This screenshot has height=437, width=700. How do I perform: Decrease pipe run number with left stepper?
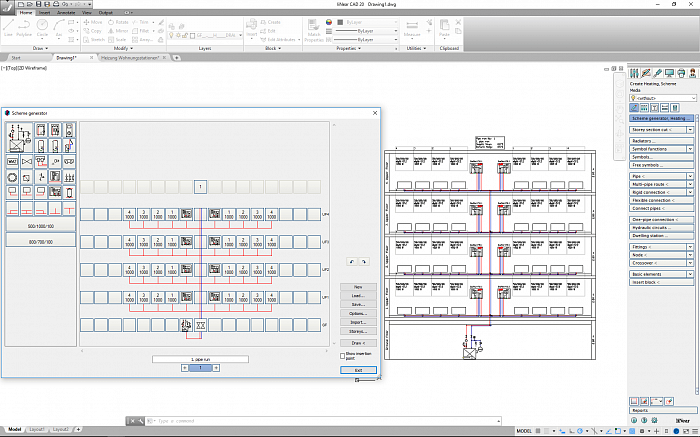(x=185, y=368)
